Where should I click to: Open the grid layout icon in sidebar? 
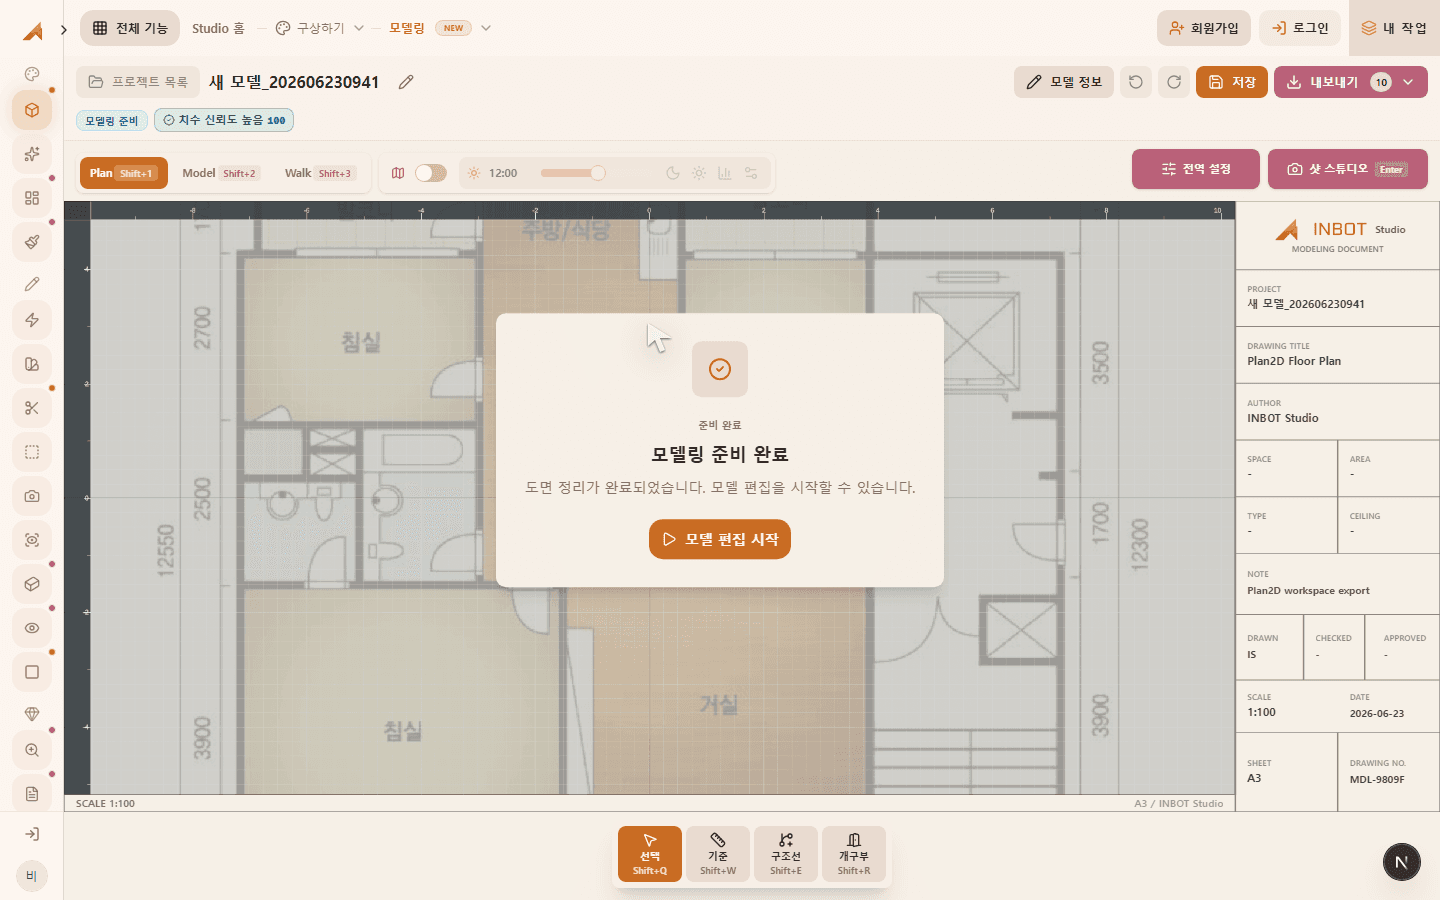(x=32, y=198)
